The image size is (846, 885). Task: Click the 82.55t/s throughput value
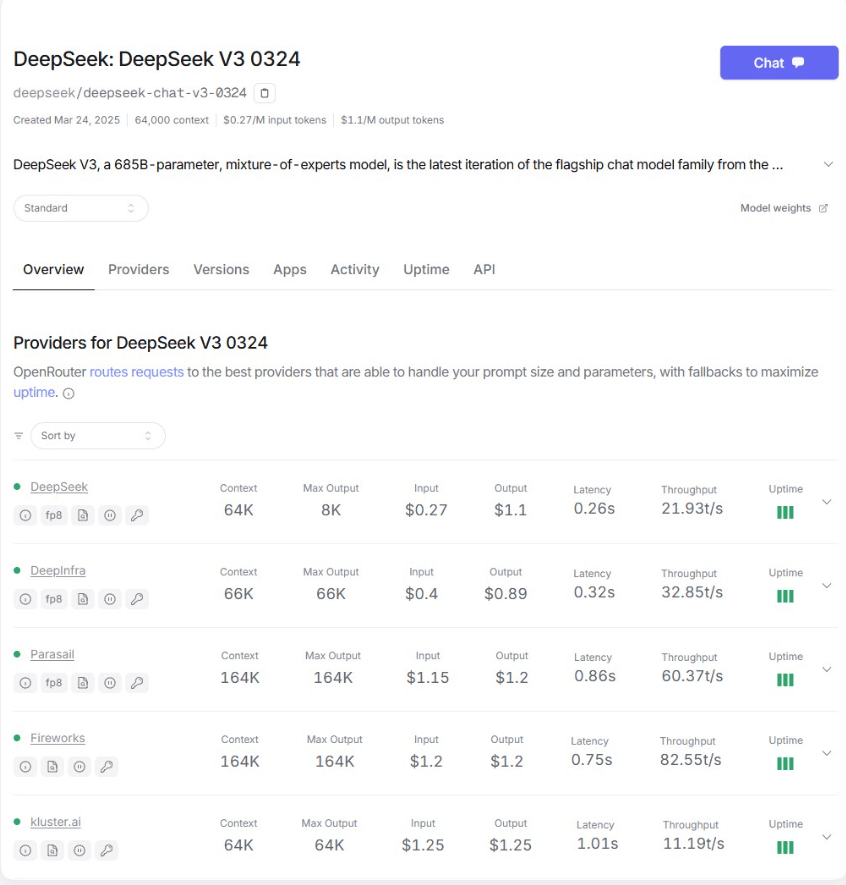click(691, 760)
